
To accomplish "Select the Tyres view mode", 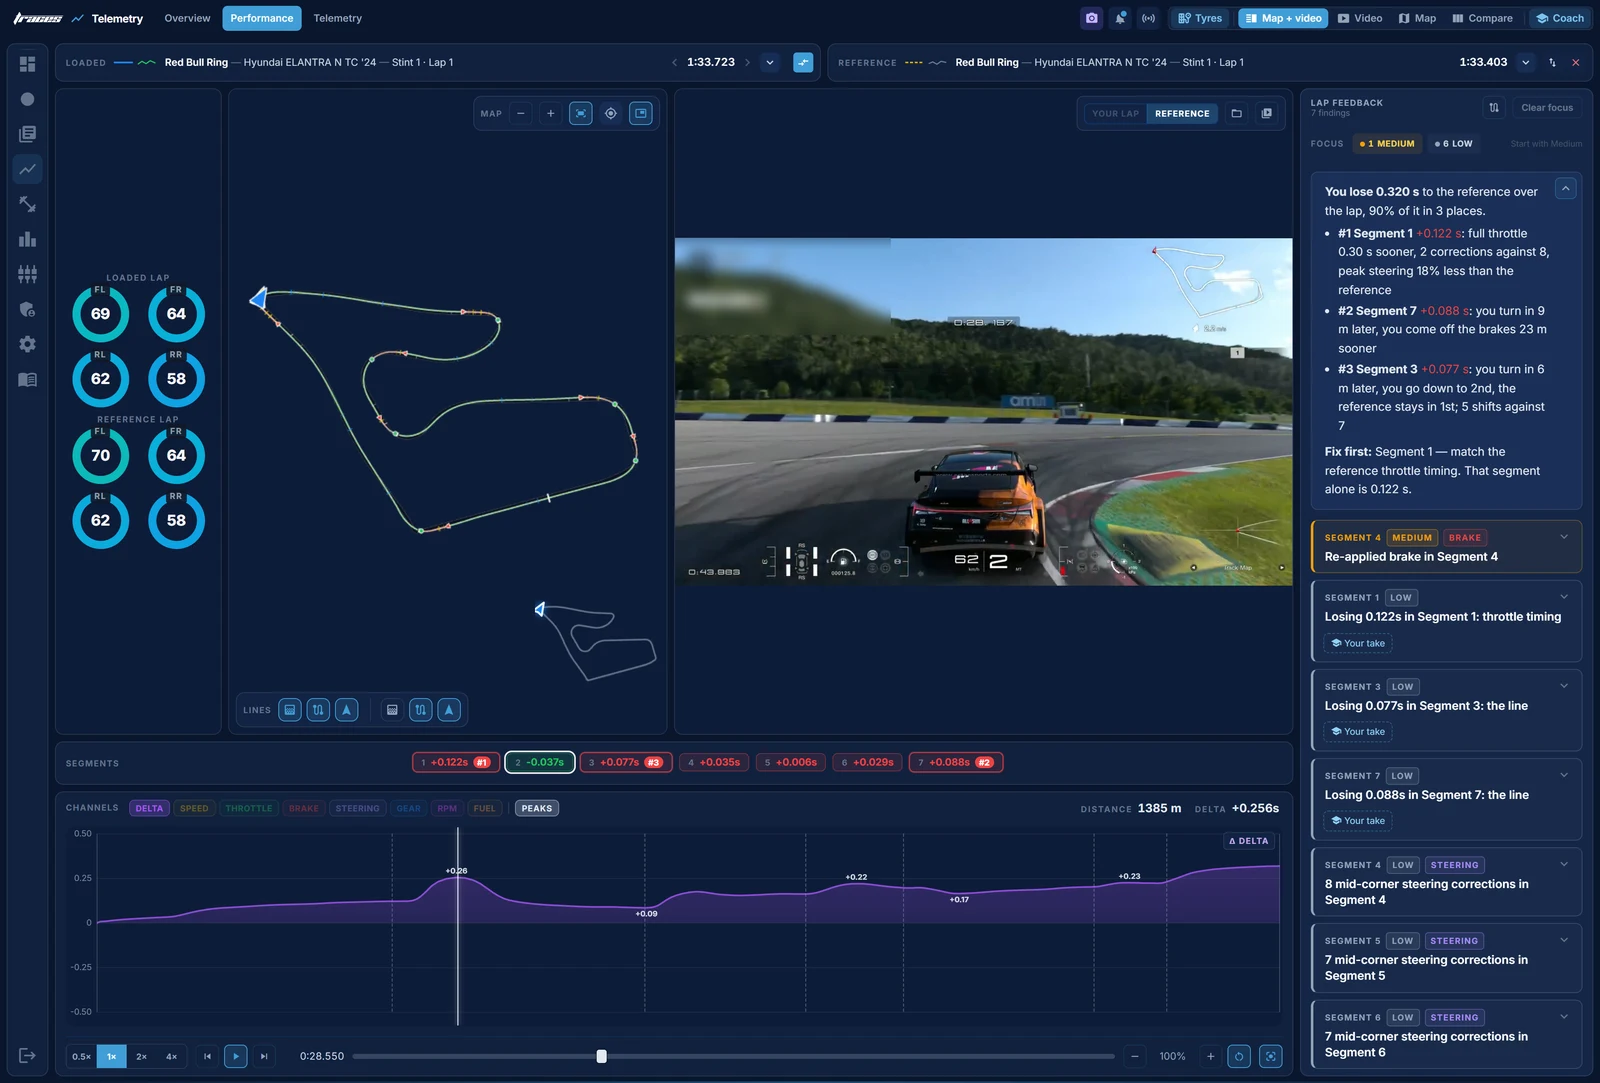I will click(x=1200, y=18).
